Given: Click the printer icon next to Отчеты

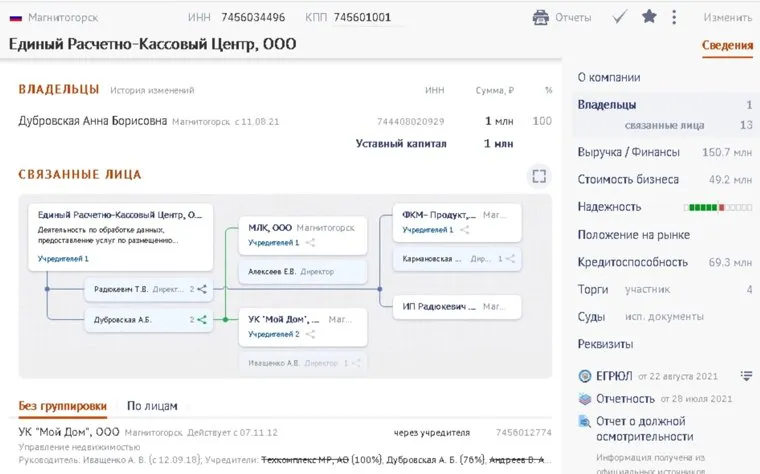Looking at the screenshot, I should coord(541,17).
